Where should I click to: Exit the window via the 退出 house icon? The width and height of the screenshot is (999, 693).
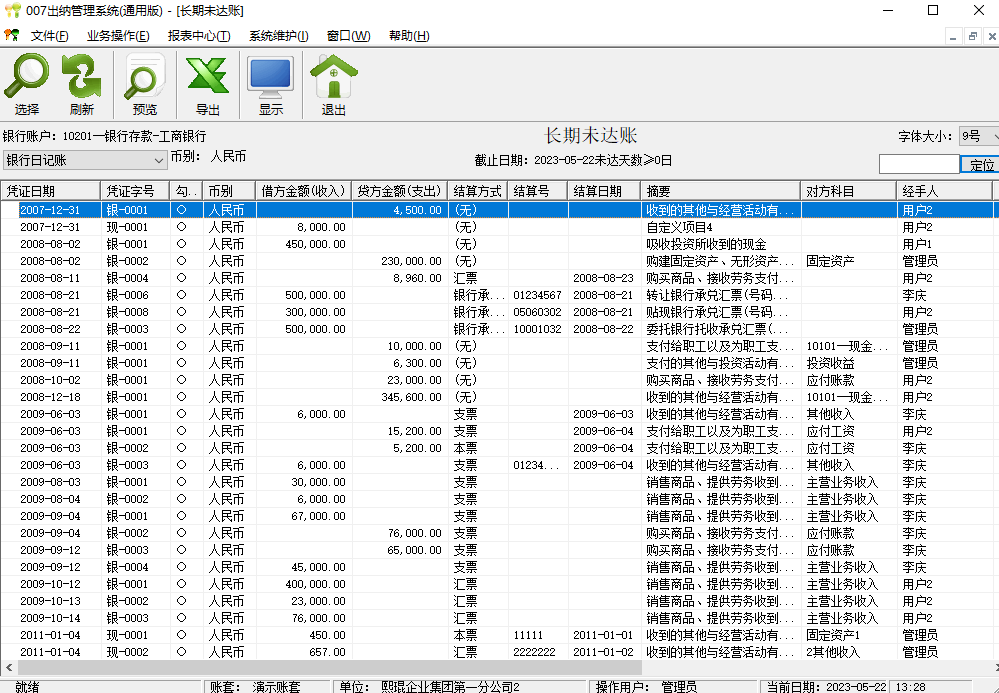(333, 85)
